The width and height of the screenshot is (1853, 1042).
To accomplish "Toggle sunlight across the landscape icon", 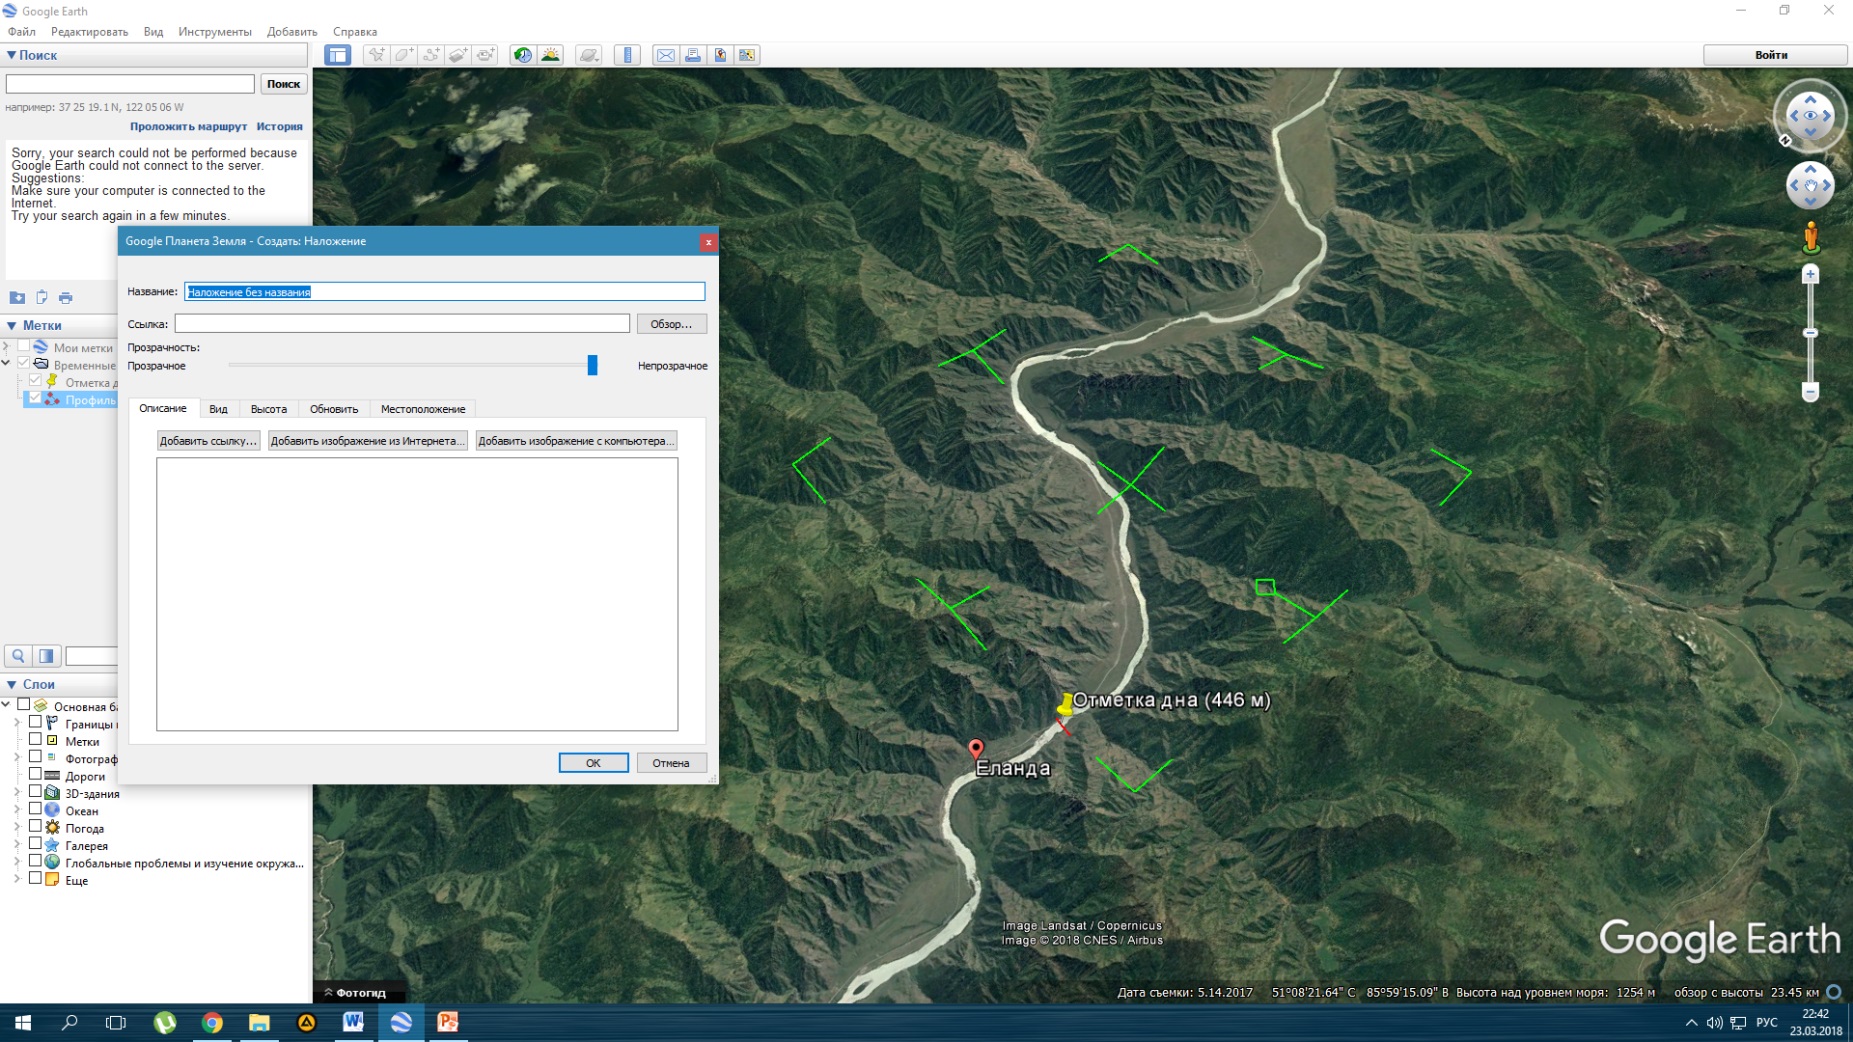I will 550,55.
